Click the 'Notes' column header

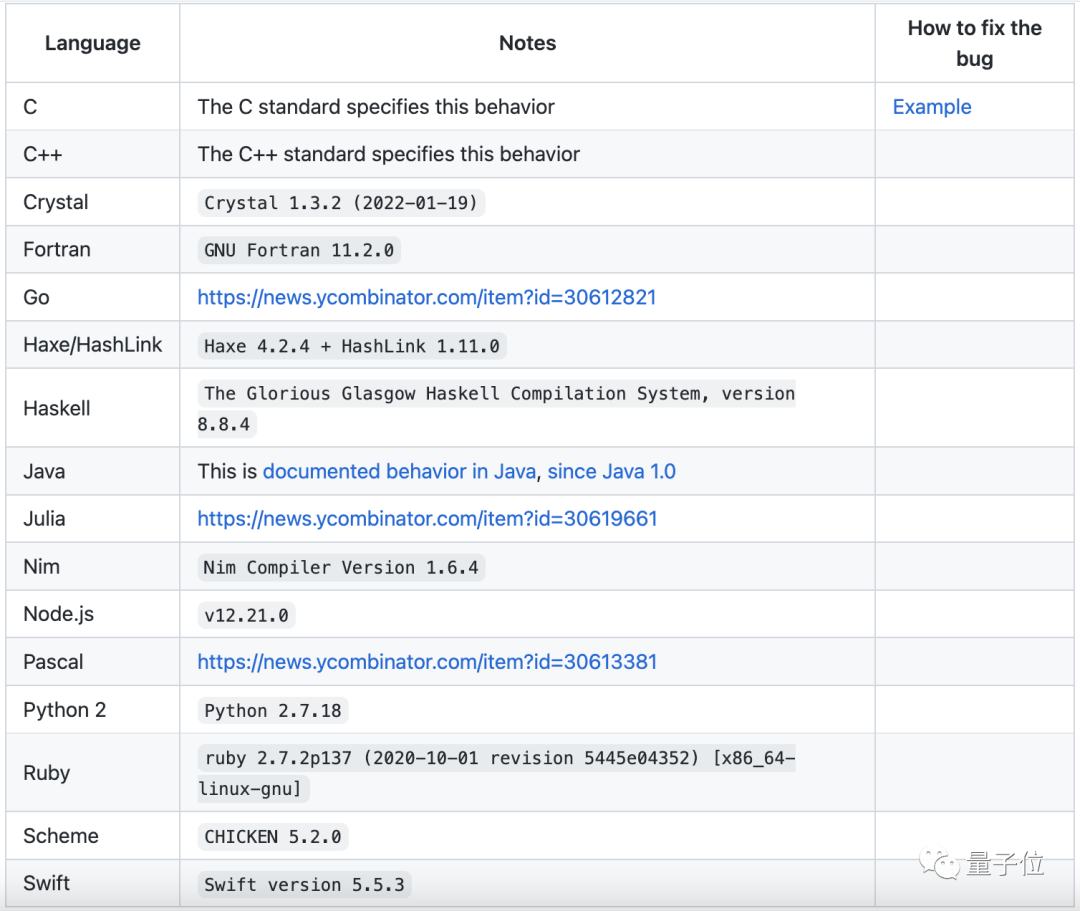(527, 43)
